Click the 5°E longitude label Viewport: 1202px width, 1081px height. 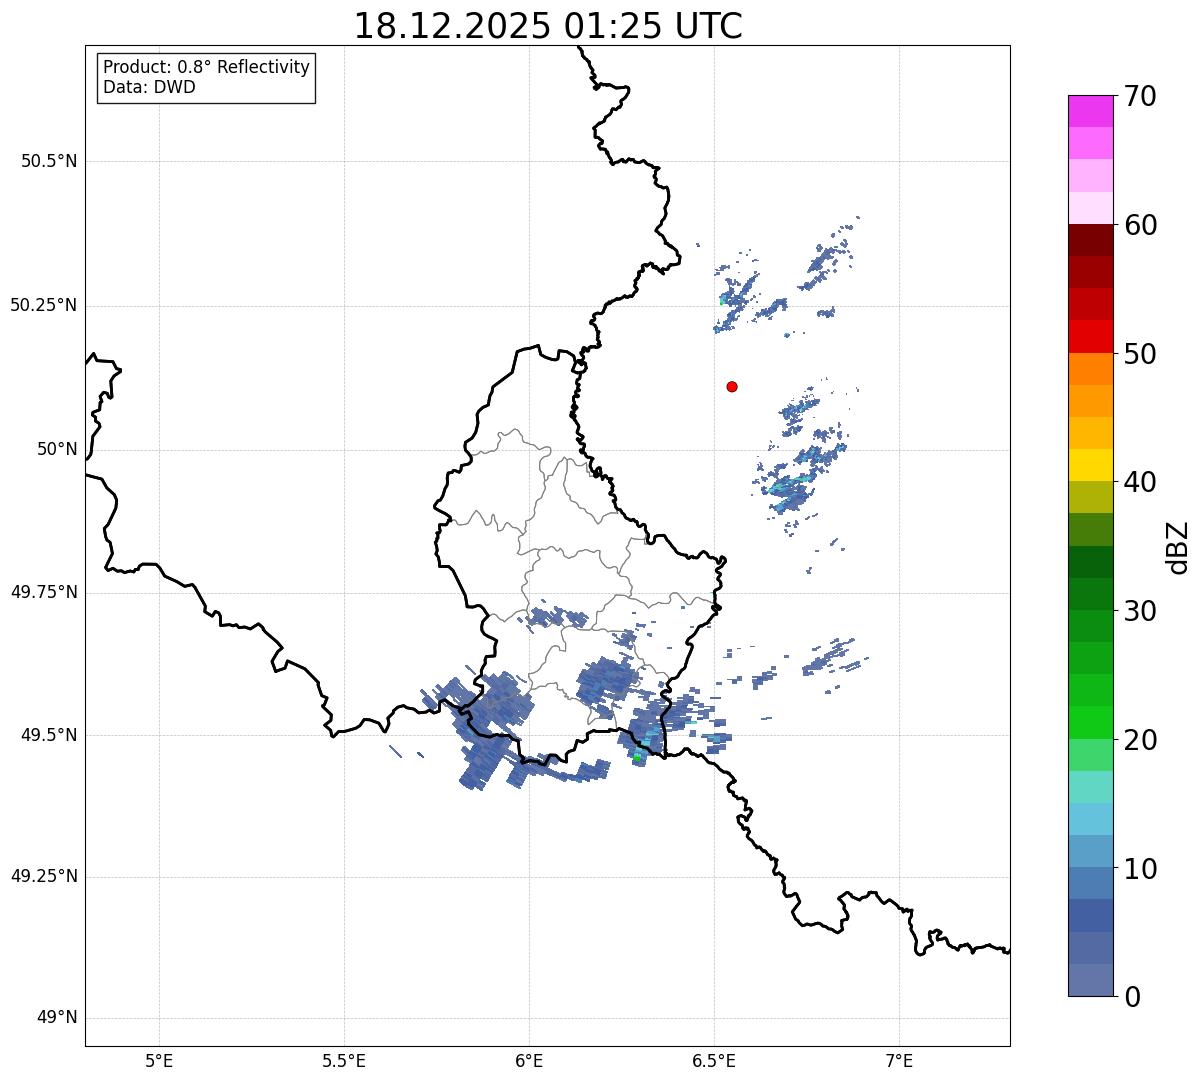pyautogui.click(x=159, y=1060)
